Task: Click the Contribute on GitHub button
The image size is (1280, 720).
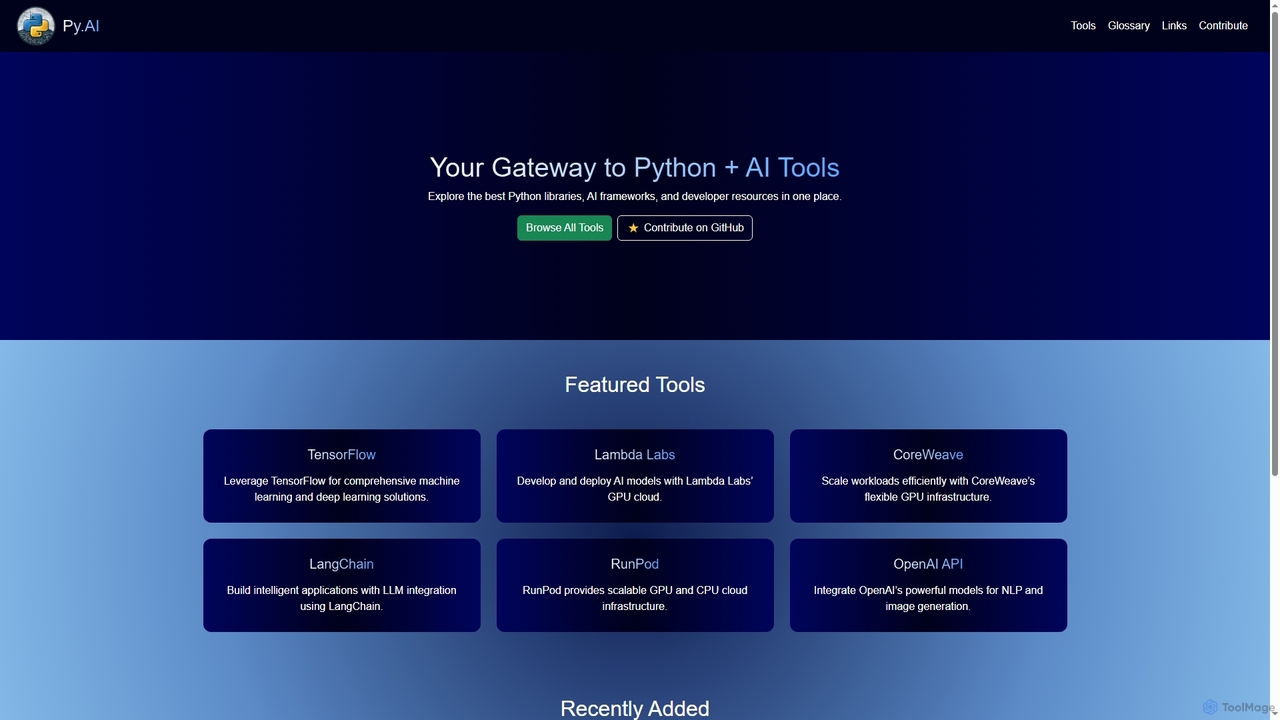Action: pyautogui.click(x=685, y=228)
